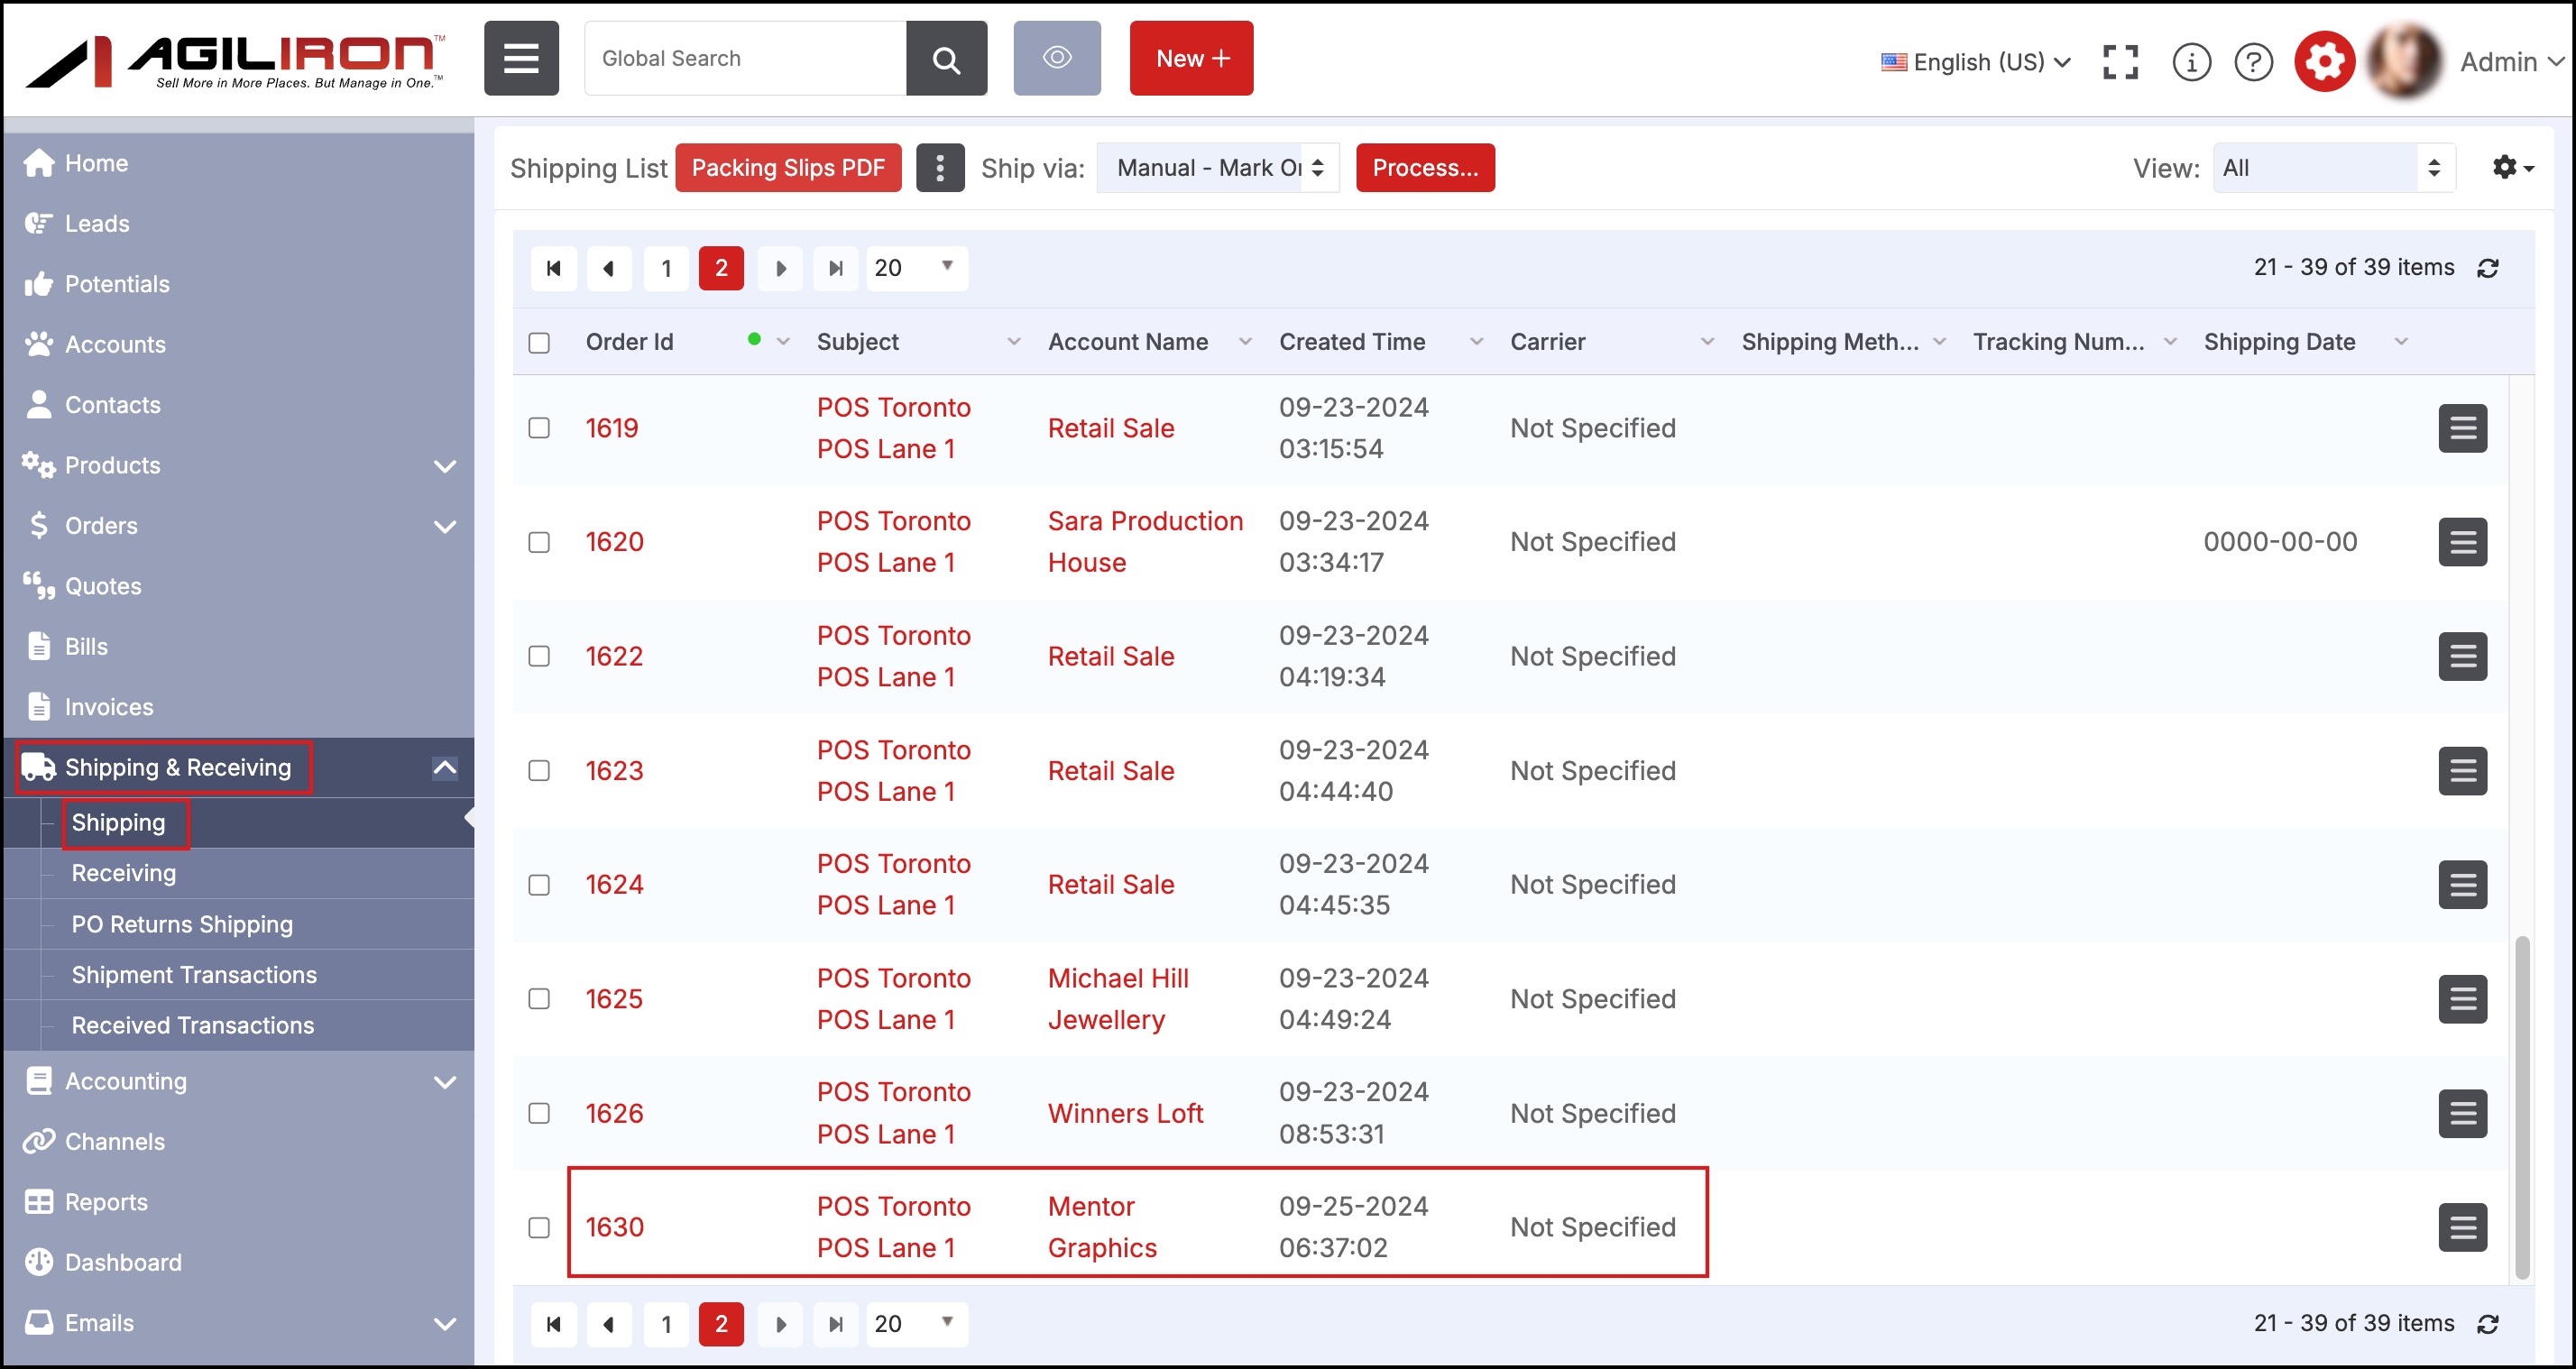The height and width of the screenshot is (1369, 2576).
Task: Open order 1630 link
Action: 614,1227
